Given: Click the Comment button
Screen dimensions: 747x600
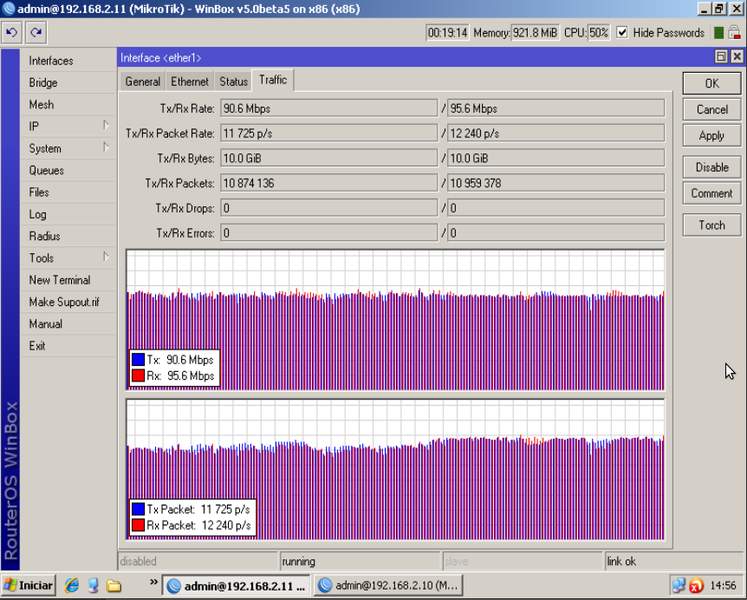Looking at the screenshot, I should point(712,193).
